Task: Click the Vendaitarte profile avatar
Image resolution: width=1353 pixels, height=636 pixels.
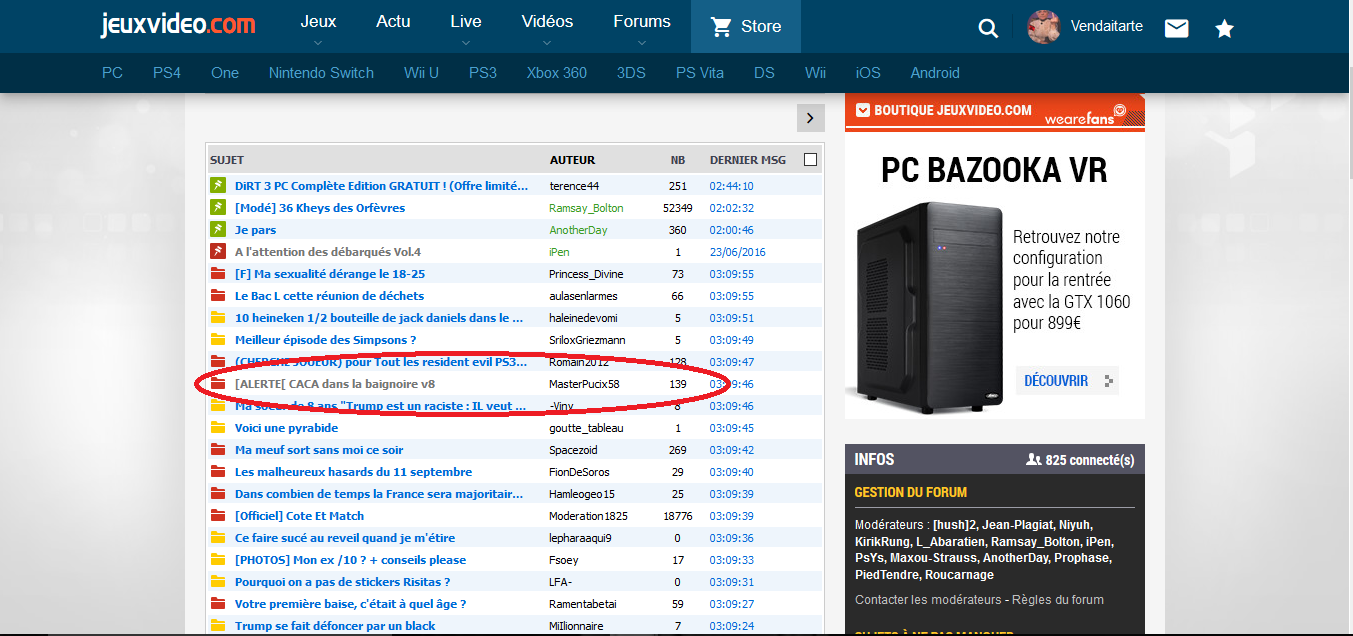Action: 1044,27
